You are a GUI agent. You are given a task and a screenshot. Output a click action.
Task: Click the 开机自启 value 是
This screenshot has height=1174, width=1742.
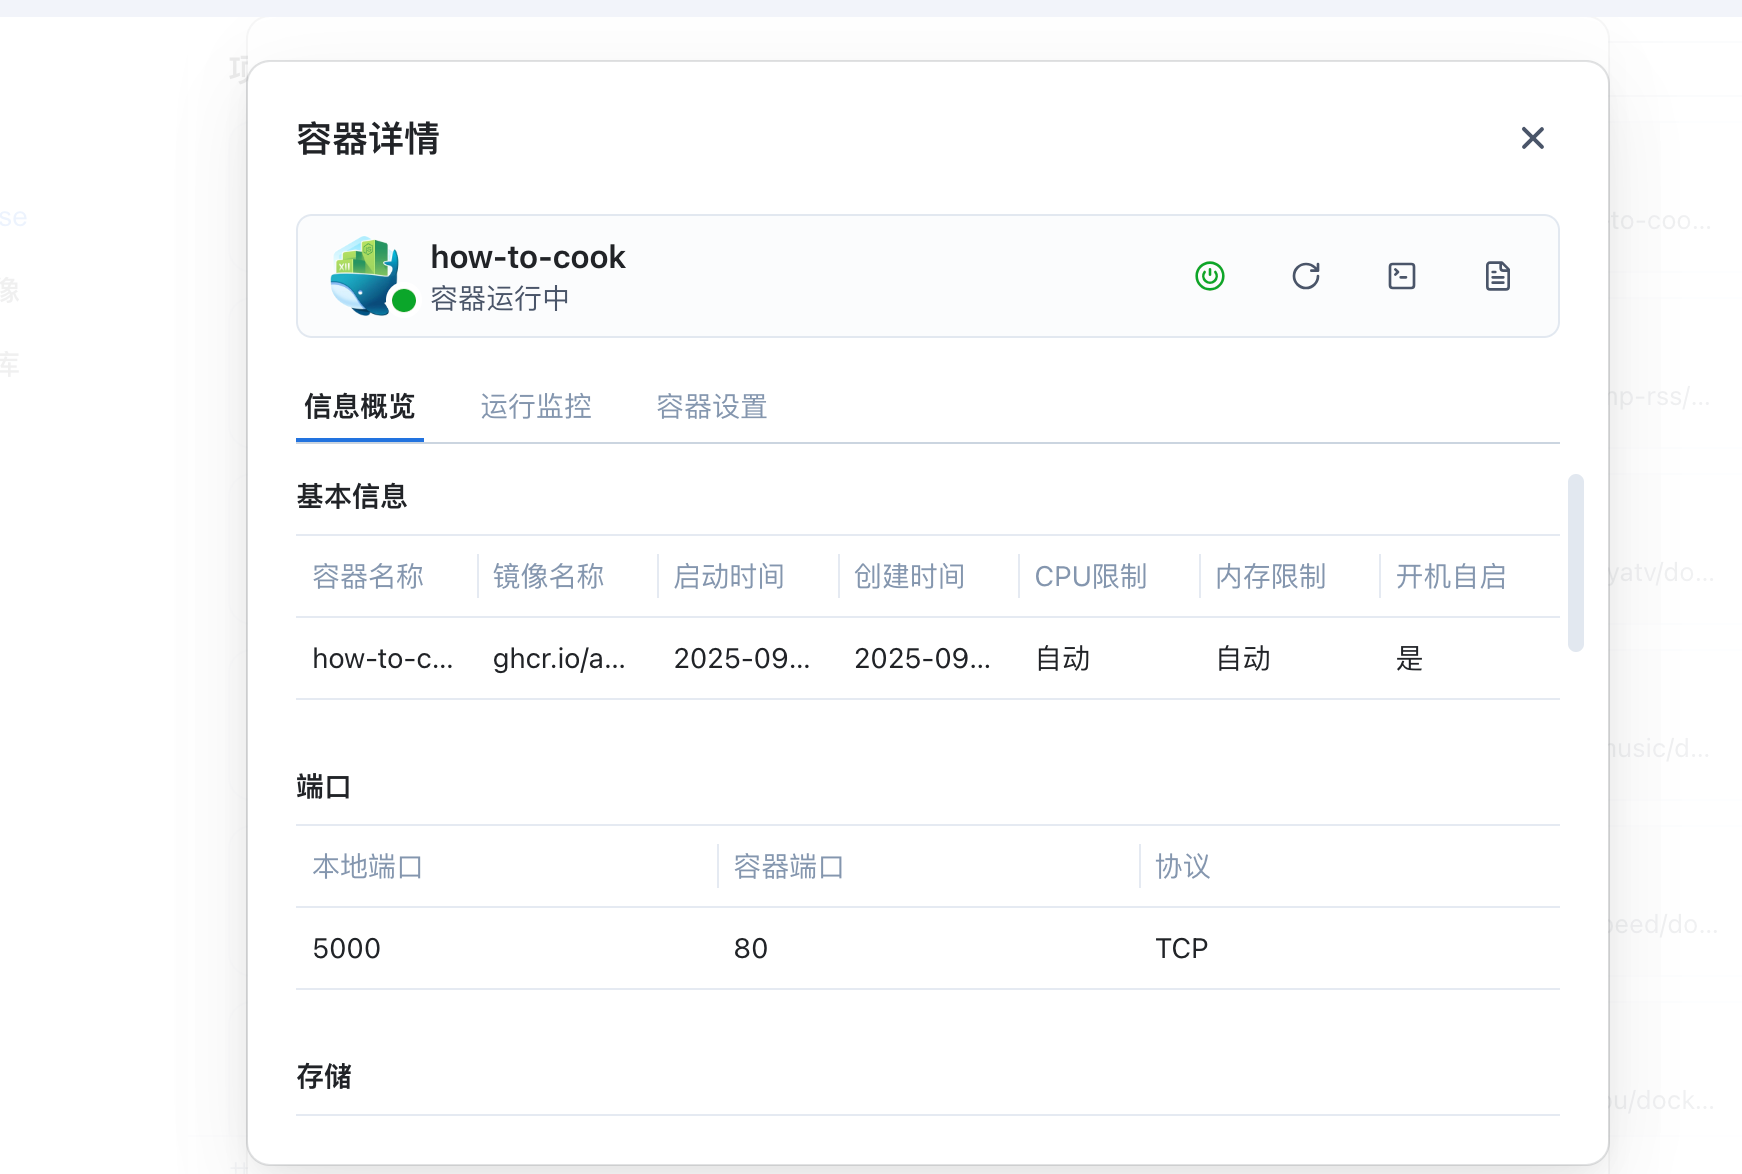tap(1409, 658)
